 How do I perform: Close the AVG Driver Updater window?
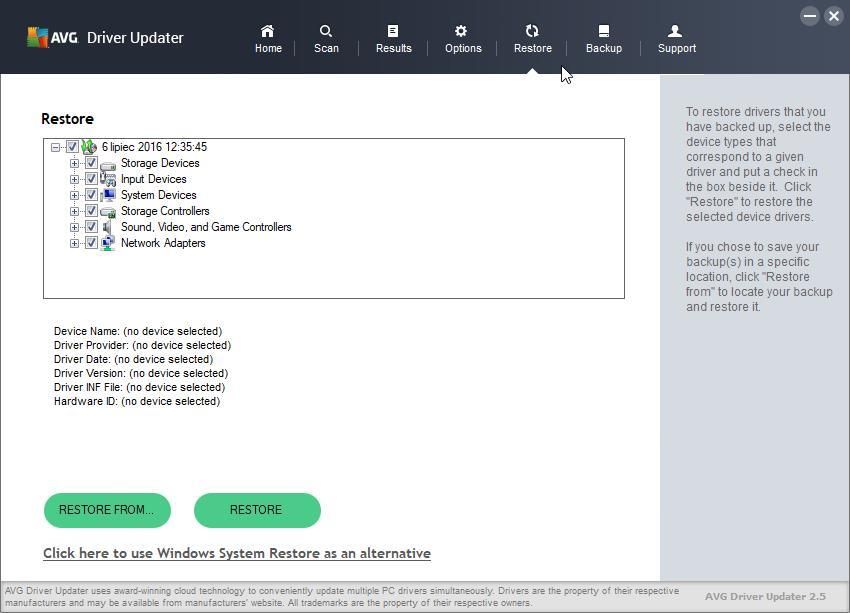pos(834,16)
